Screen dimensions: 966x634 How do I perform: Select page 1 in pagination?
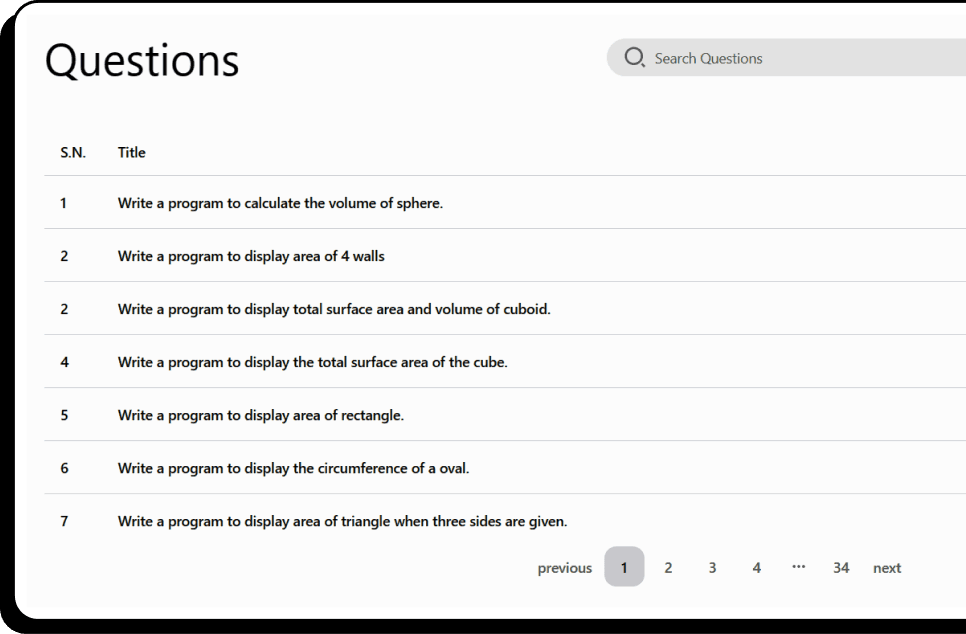624,566
